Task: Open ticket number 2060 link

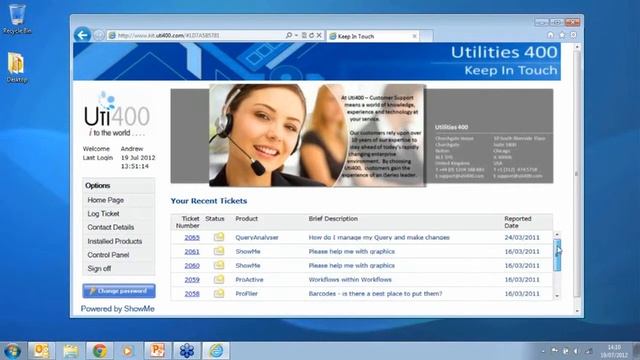Action: point(192,265)
